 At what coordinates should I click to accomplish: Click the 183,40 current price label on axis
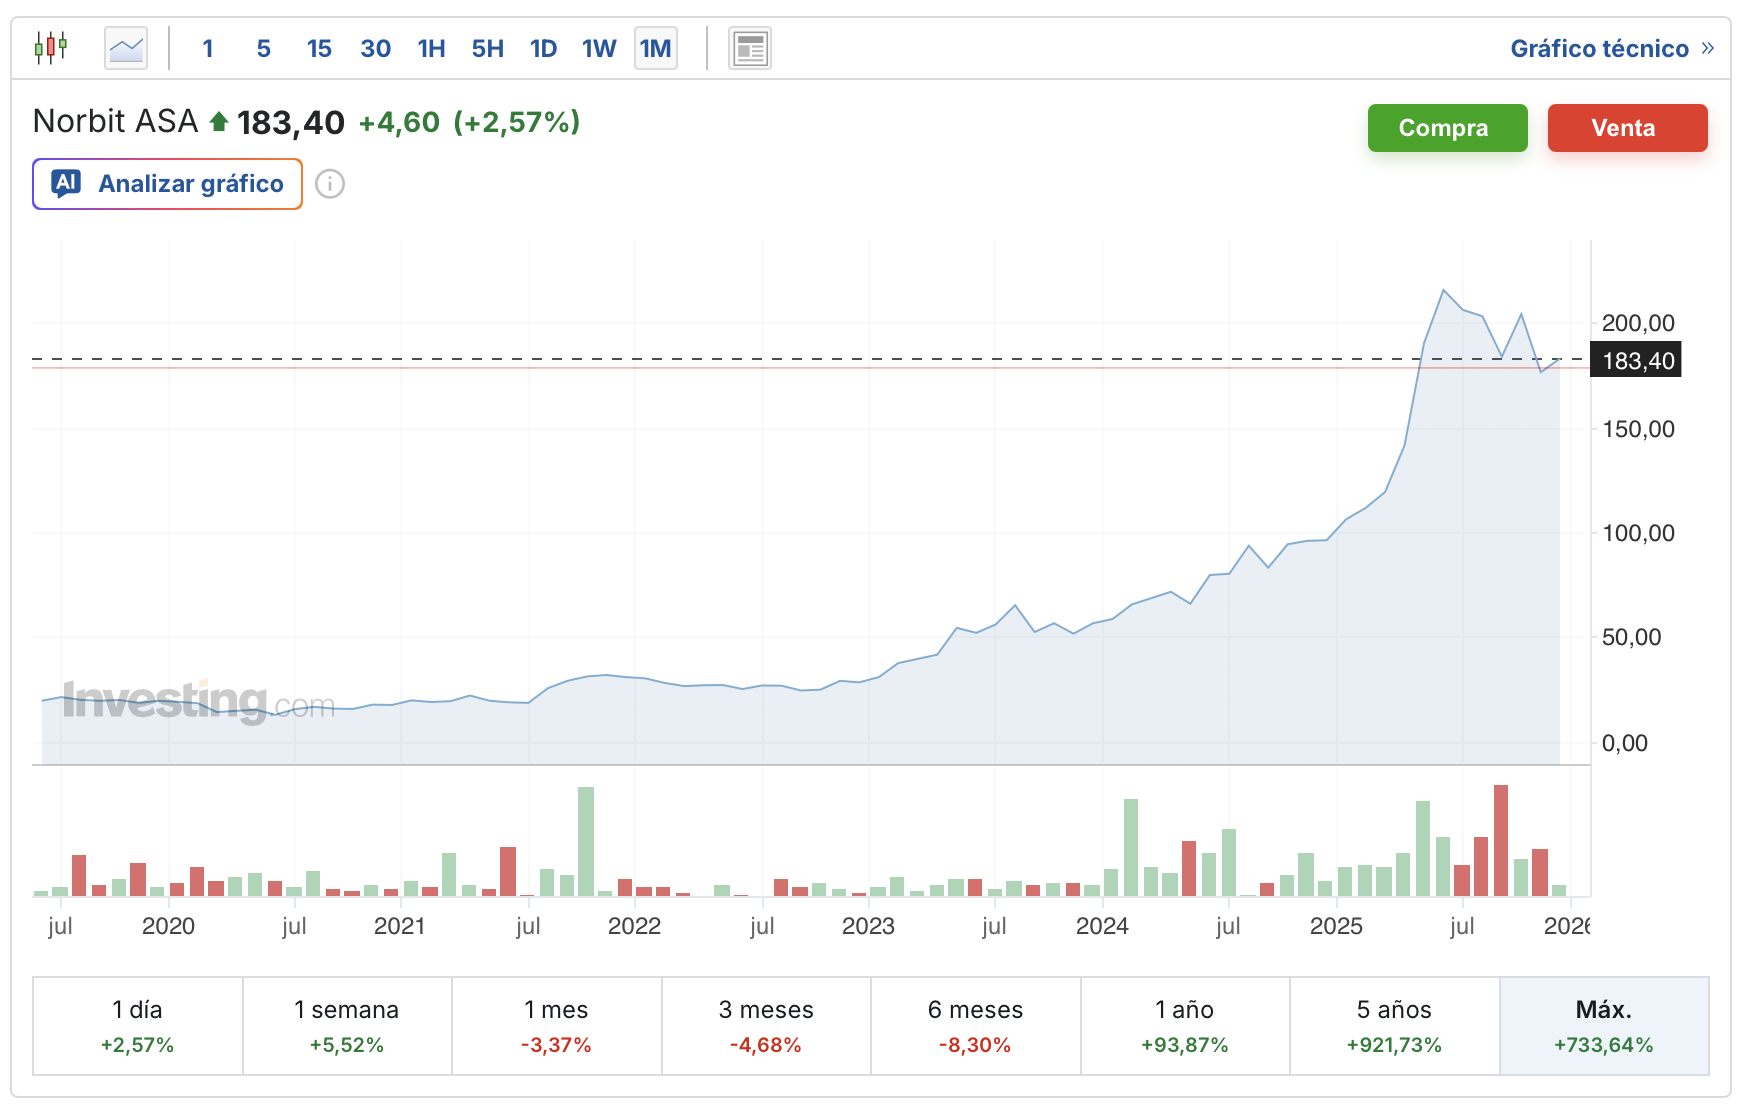click(1637, 361)
